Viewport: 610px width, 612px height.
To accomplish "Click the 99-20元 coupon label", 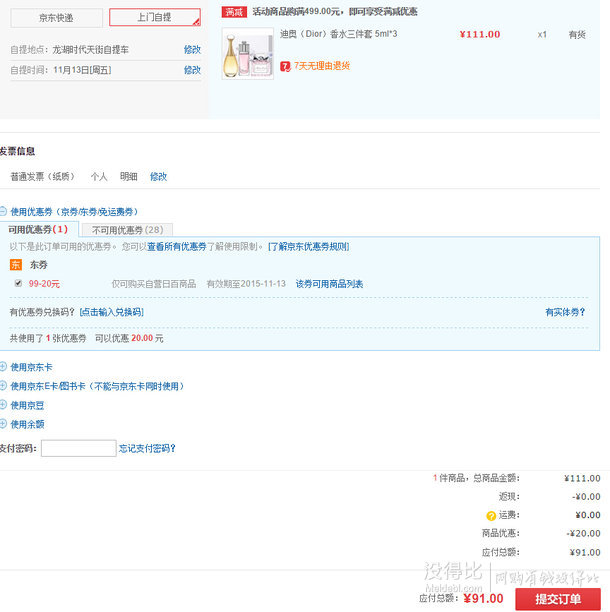I will [44, 284].
